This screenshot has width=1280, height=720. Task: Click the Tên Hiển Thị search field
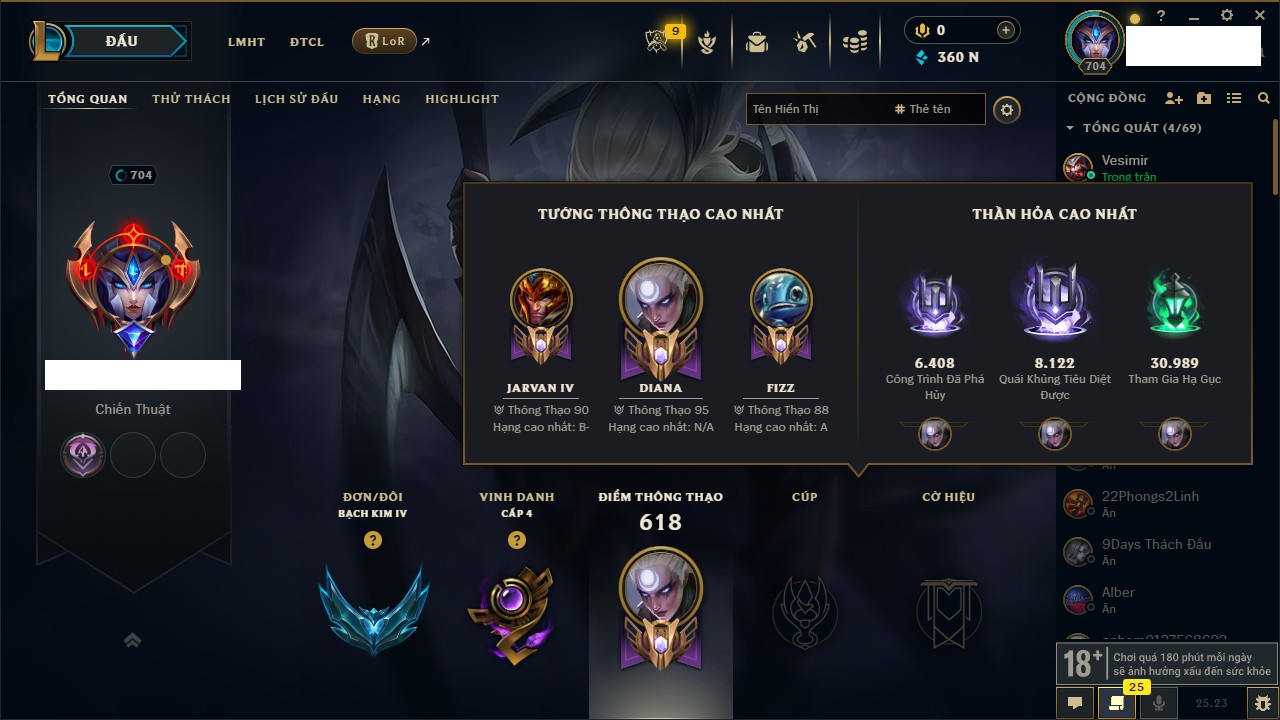tap(815, 109)
